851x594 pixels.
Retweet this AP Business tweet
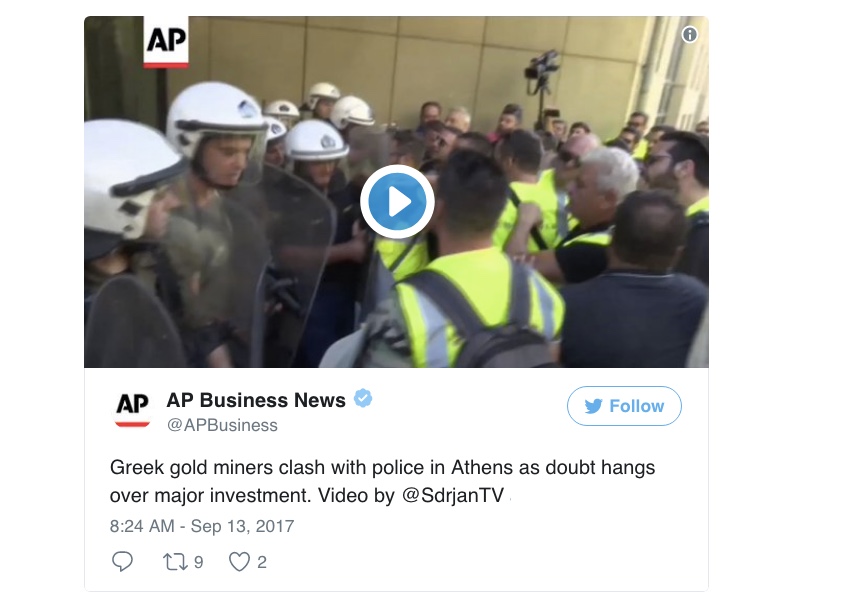click(175, 562)
